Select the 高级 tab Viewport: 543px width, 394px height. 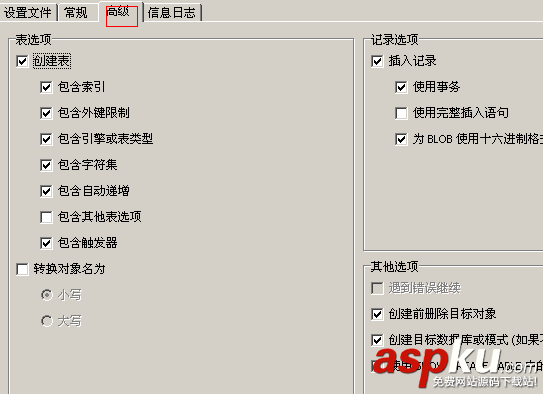pos(121,12)
